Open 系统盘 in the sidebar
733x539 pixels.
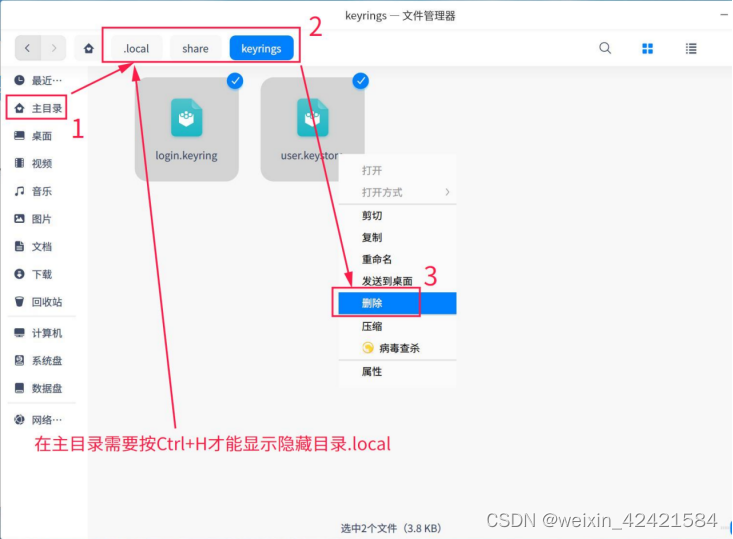pos(39,360)
